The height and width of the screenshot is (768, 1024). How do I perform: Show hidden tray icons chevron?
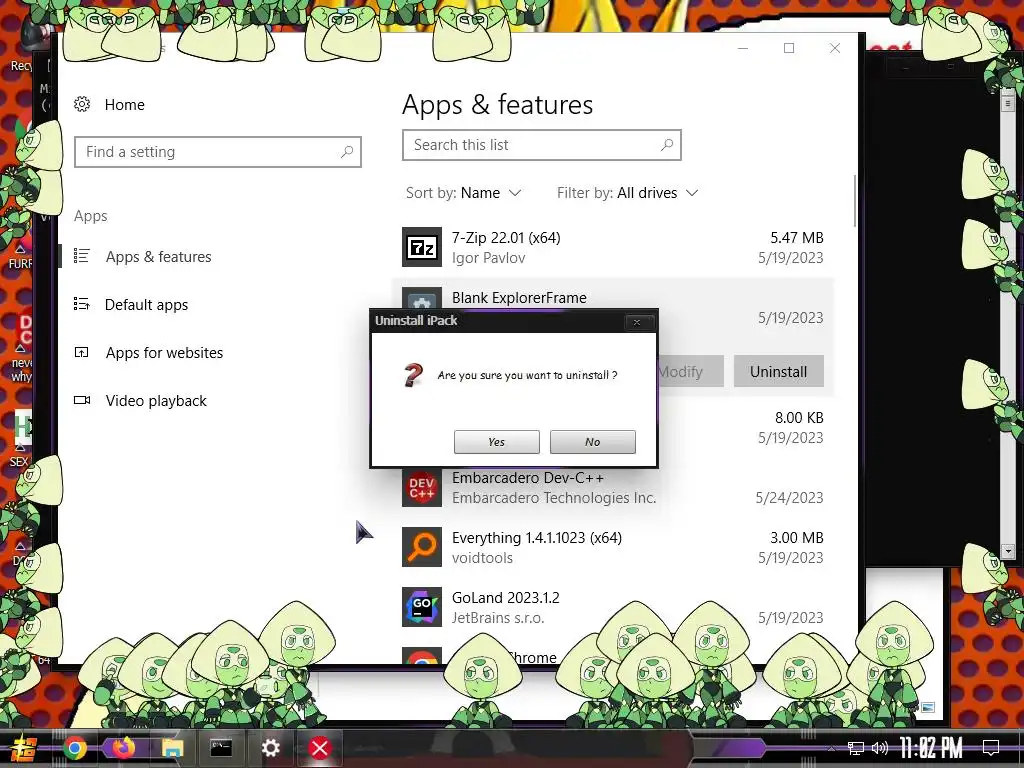tap(831, 748)
